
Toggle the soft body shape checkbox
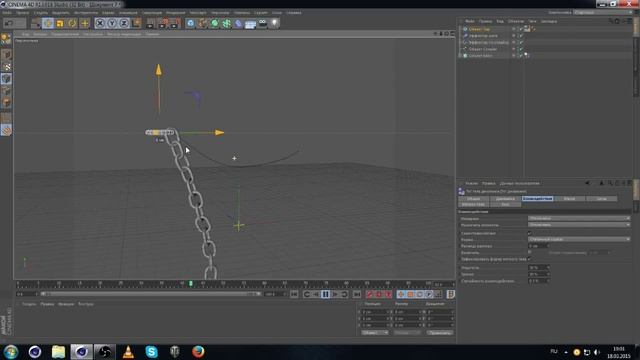(x=529, y=259)
